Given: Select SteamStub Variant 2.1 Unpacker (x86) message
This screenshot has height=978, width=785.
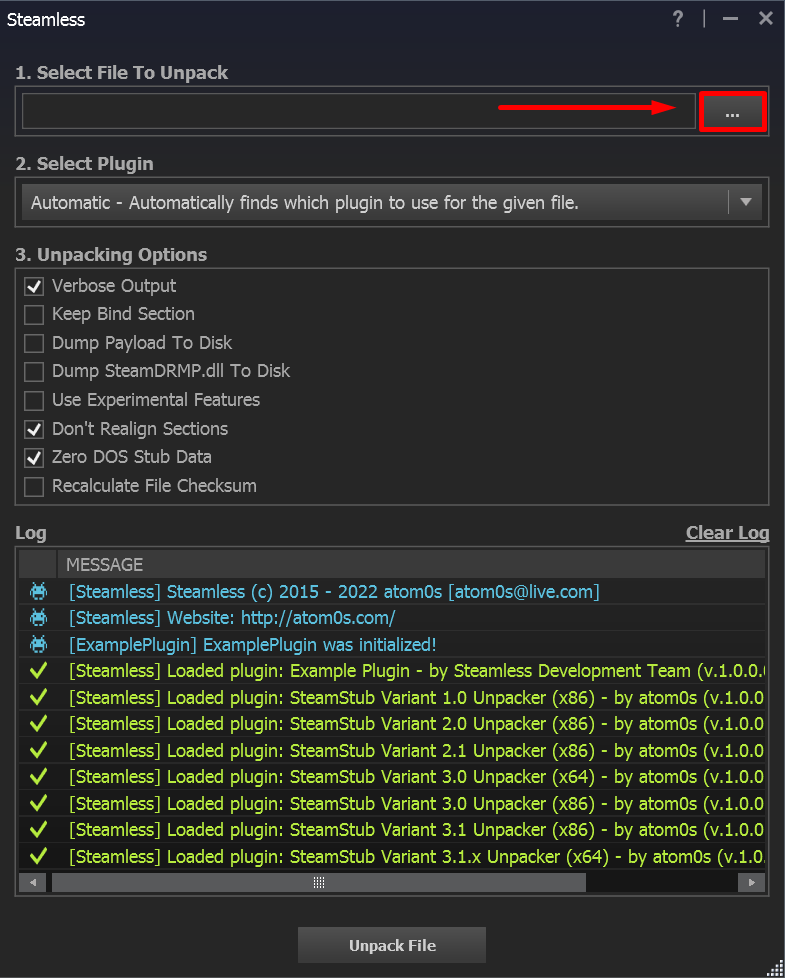Looking at the screenshot, I should [417, 751].
